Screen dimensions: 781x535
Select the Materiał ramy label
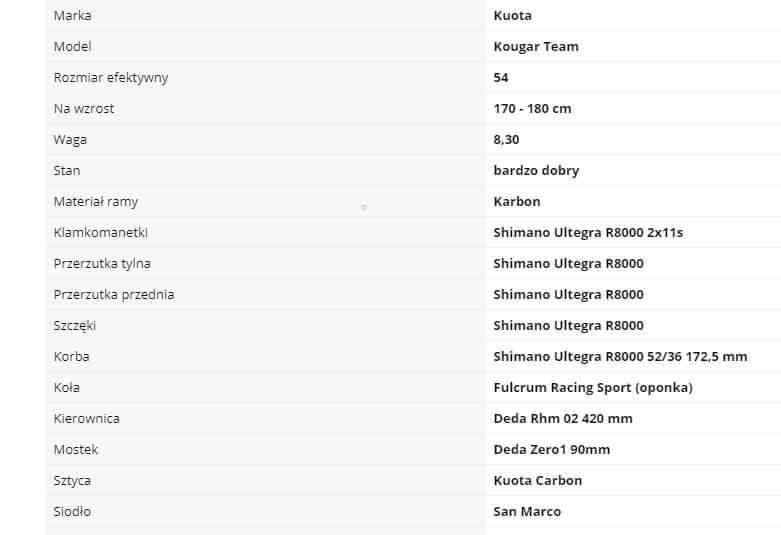[x=96, y=202]
